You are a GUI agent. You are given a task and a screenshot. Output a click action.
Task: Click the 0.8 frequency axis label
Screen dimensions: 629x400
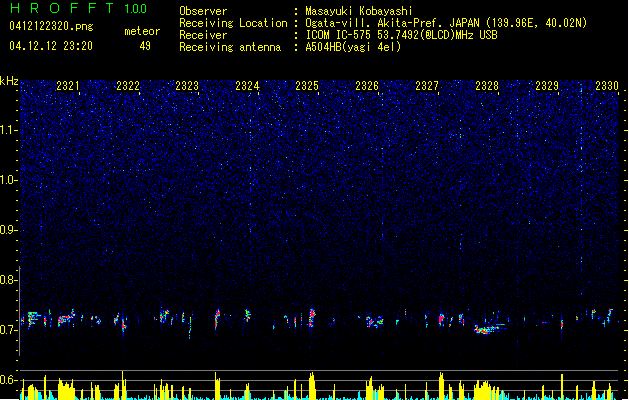(x=8, y=280)
